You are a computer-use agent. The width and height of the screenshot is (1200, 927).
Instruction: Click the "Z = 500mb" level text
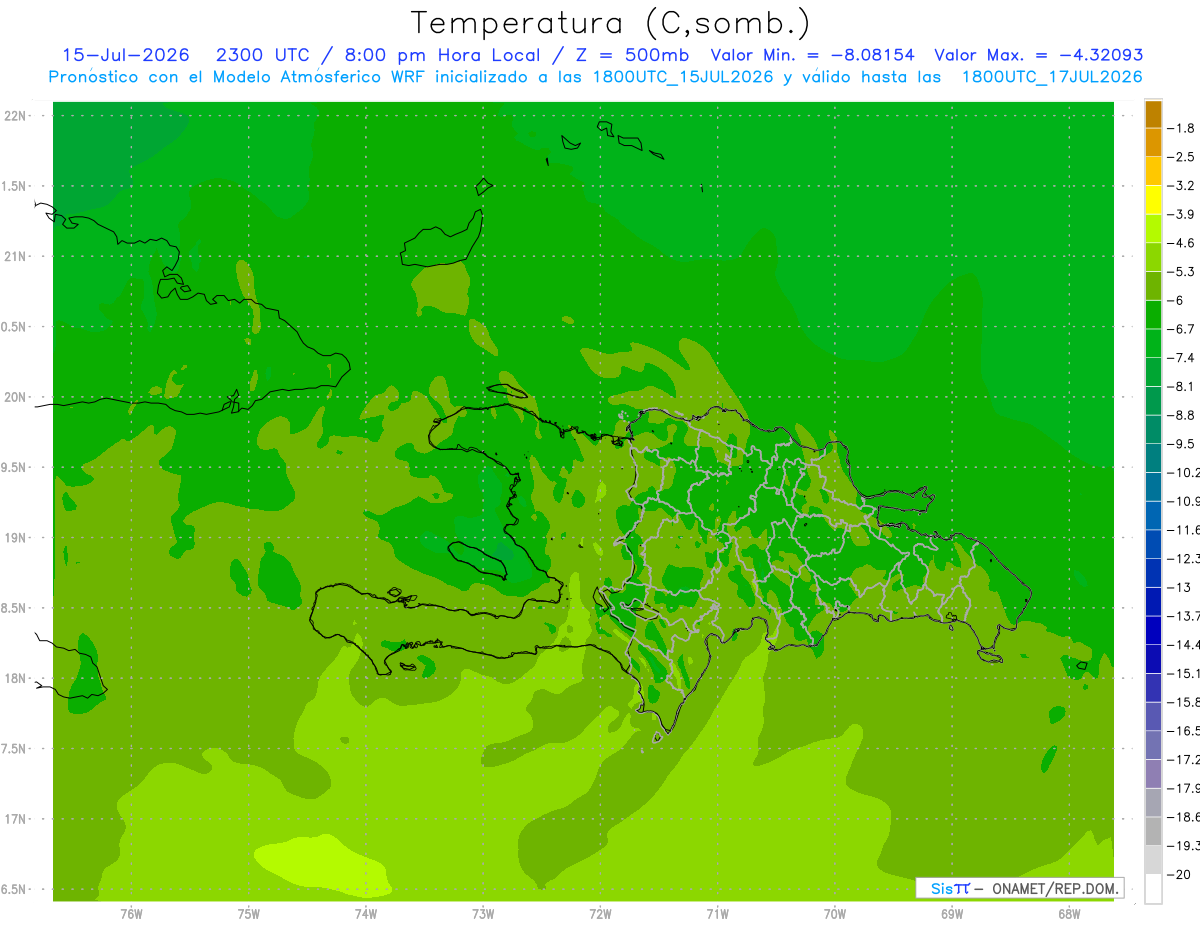(x=628, y=56)
